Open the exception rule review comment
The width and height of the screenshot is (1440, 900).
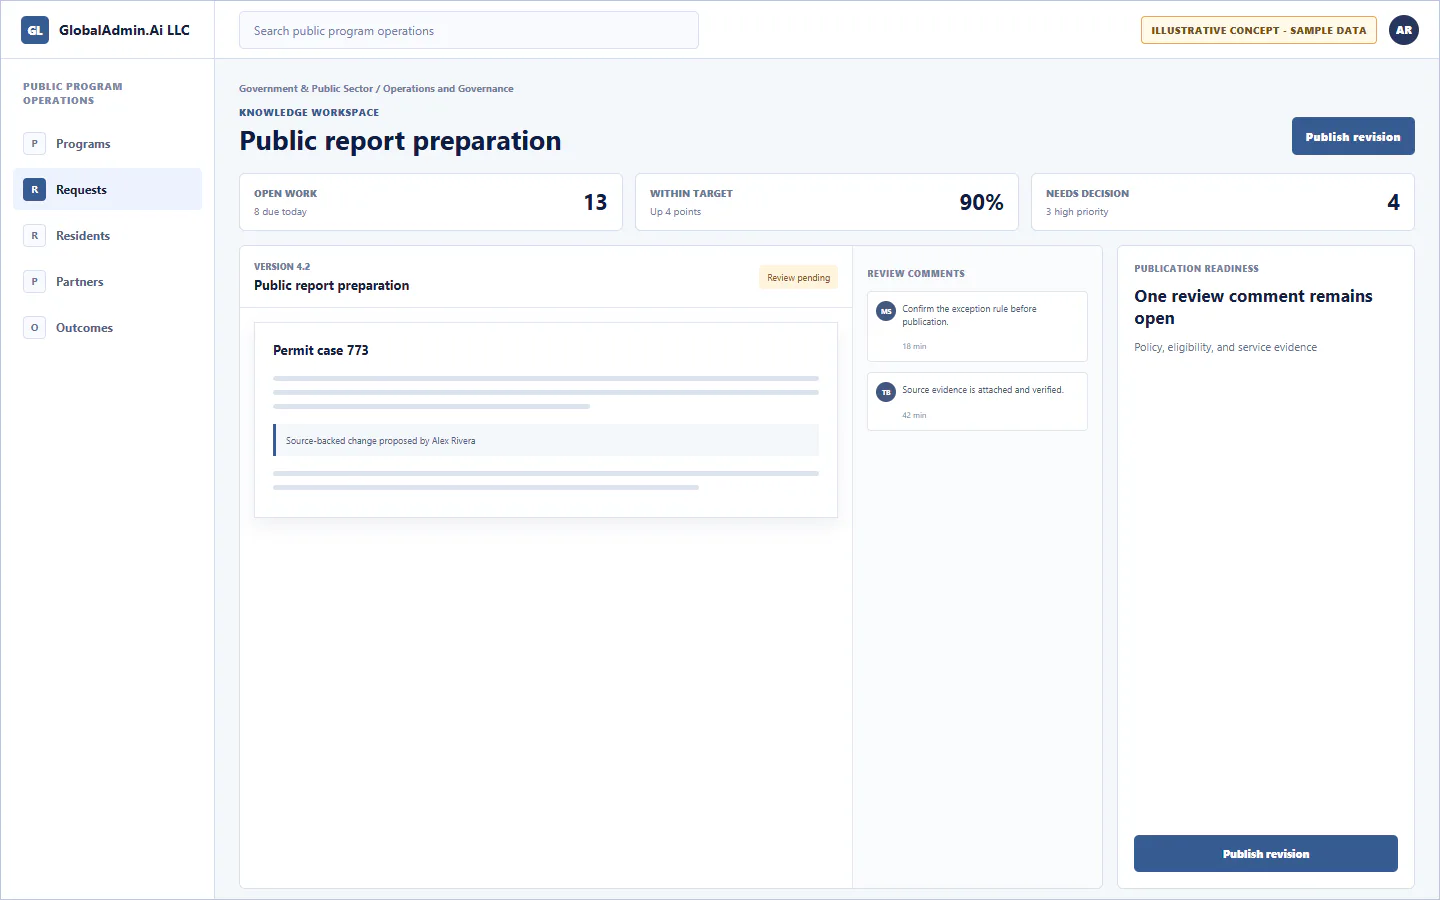click(x=977, y=326)
